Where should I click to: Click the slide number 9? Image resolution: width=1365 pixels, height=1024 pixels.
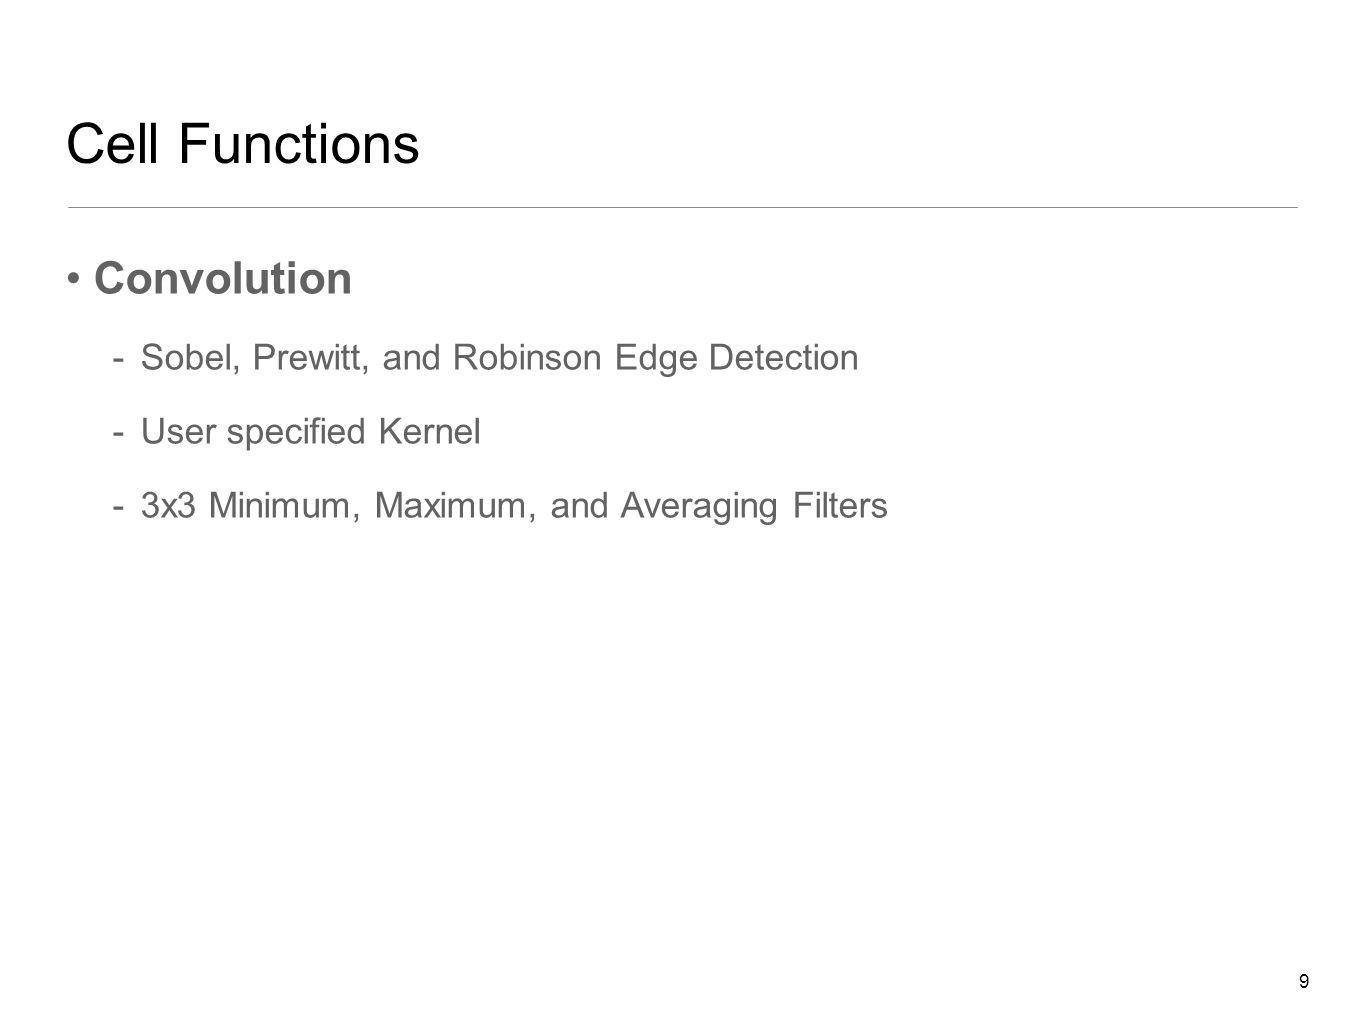point(1303,981)
